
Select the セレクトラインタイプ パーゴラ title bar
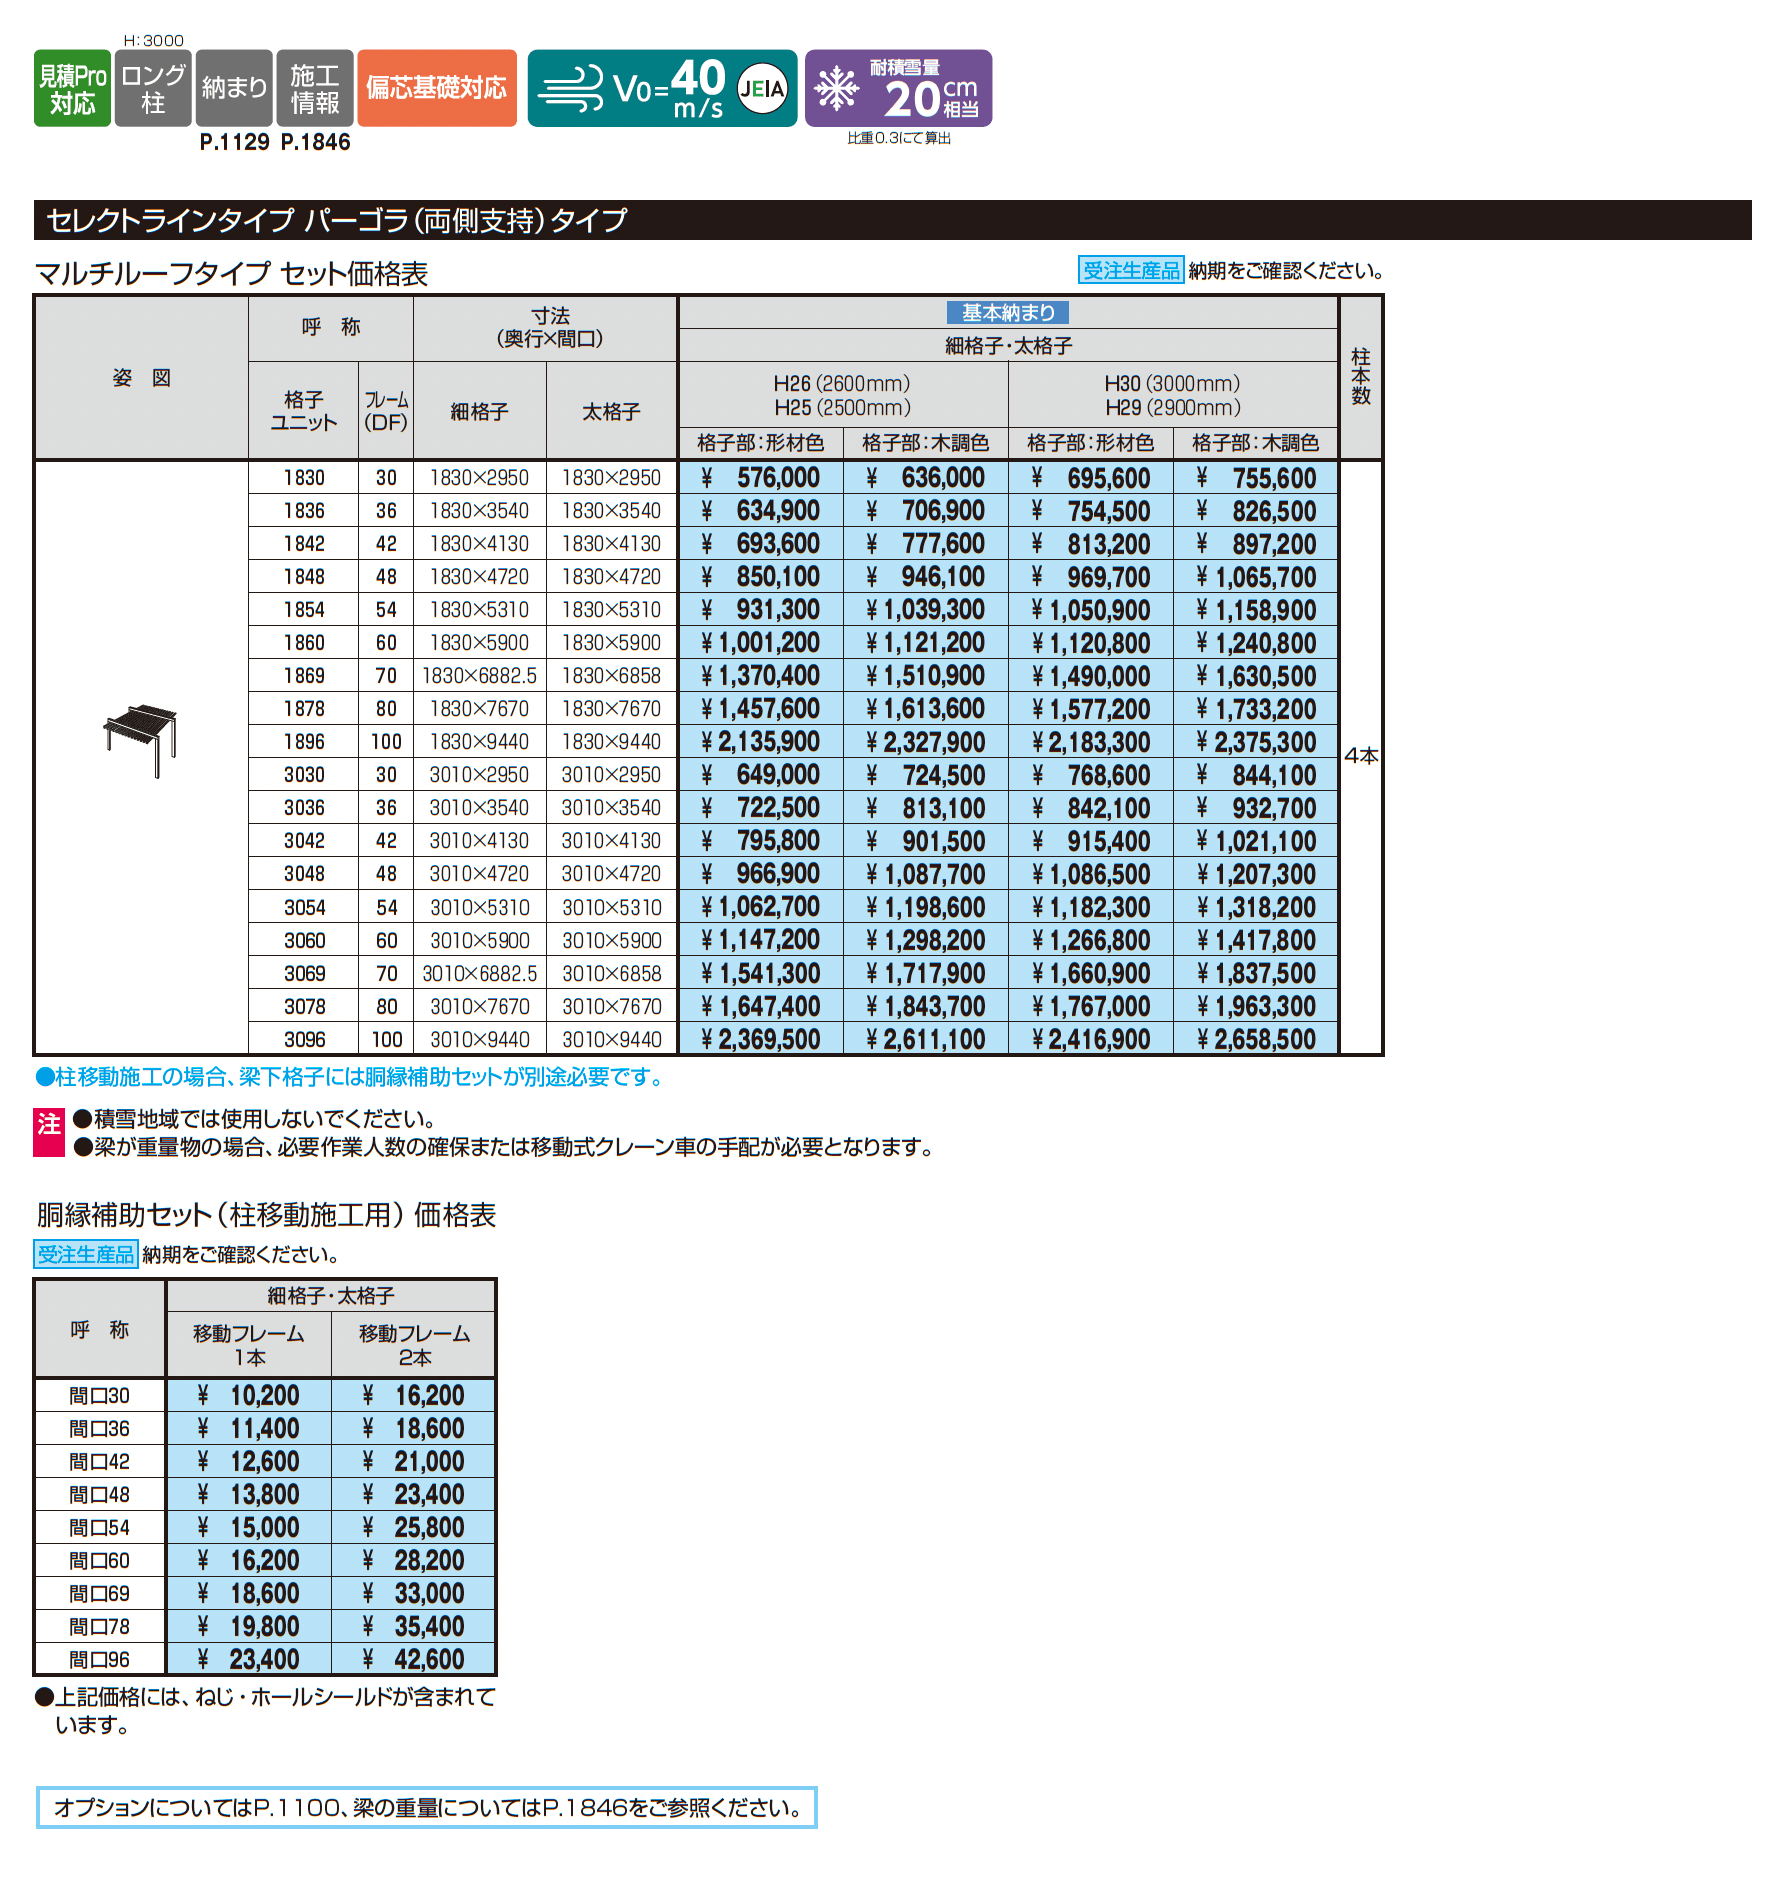[892, 220]
